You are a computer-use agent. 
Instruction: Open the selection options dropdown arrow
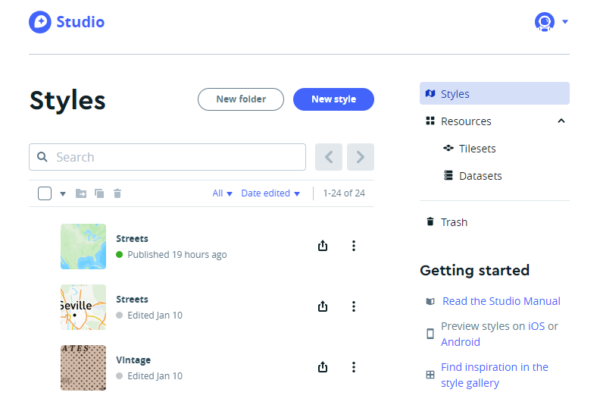tap(63, 194)
